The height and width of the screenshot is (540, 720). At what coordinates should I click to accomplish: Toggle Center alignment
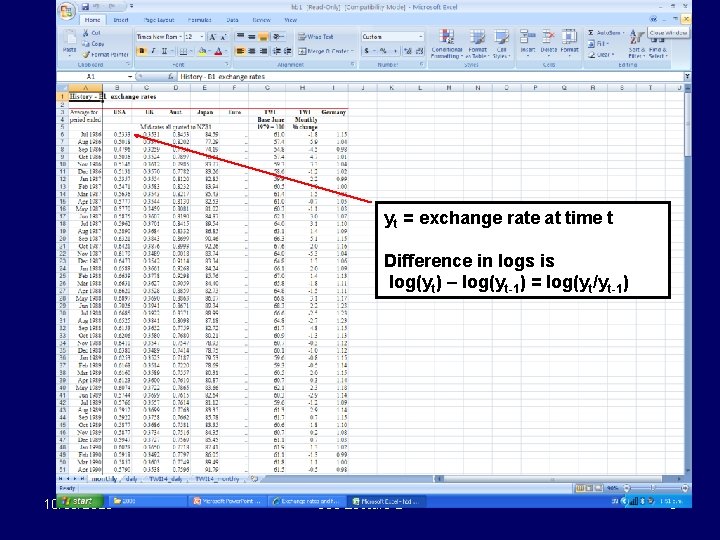pos(252,51)
